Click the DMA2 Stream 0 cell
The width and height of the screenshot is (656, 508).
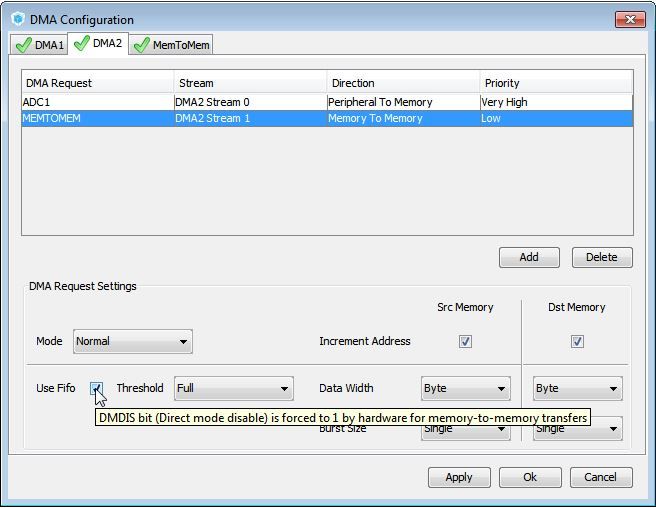click(250, 102)
